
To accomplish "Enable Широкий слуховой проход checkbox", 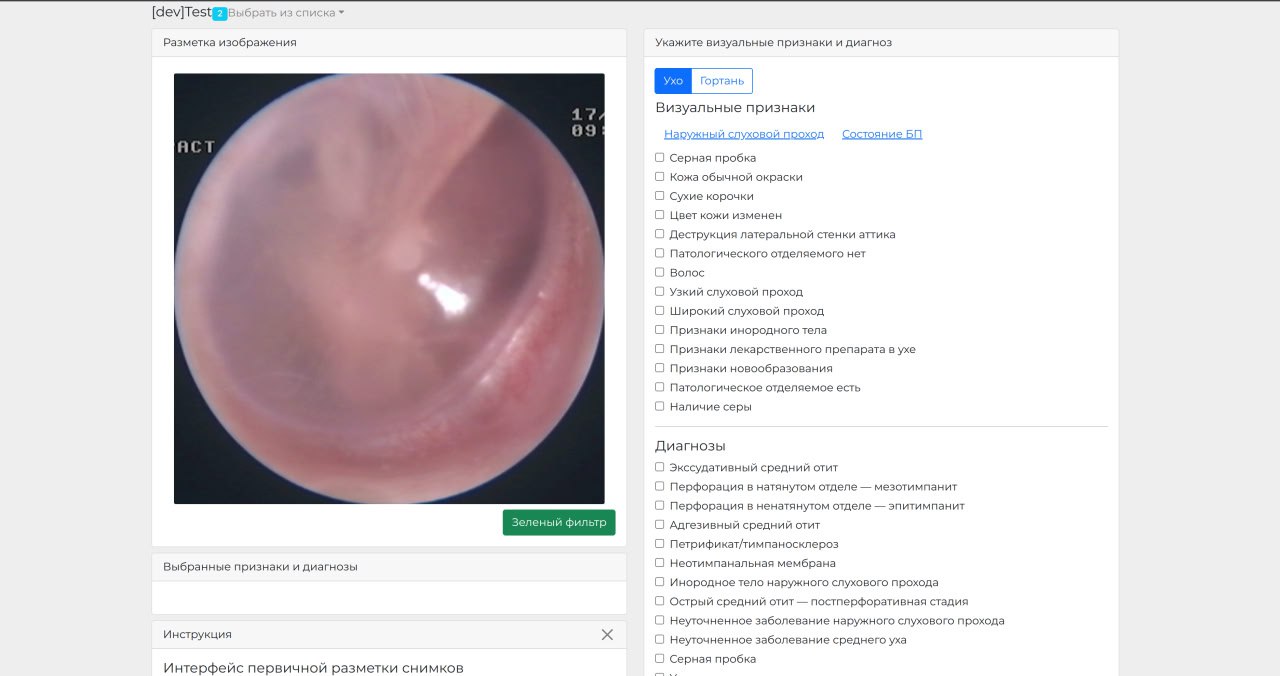I will [x=660, y=310].
